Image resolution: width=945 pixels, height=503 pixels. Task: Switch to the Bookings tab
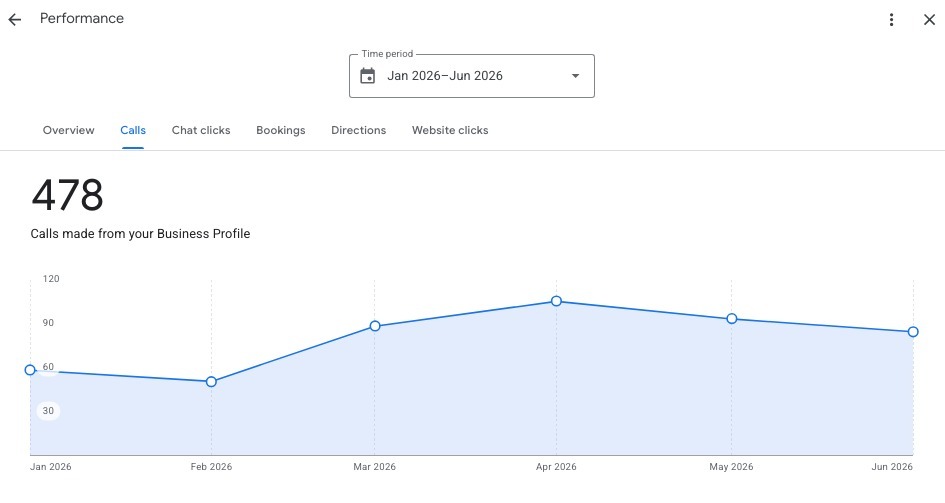(281, 130)
